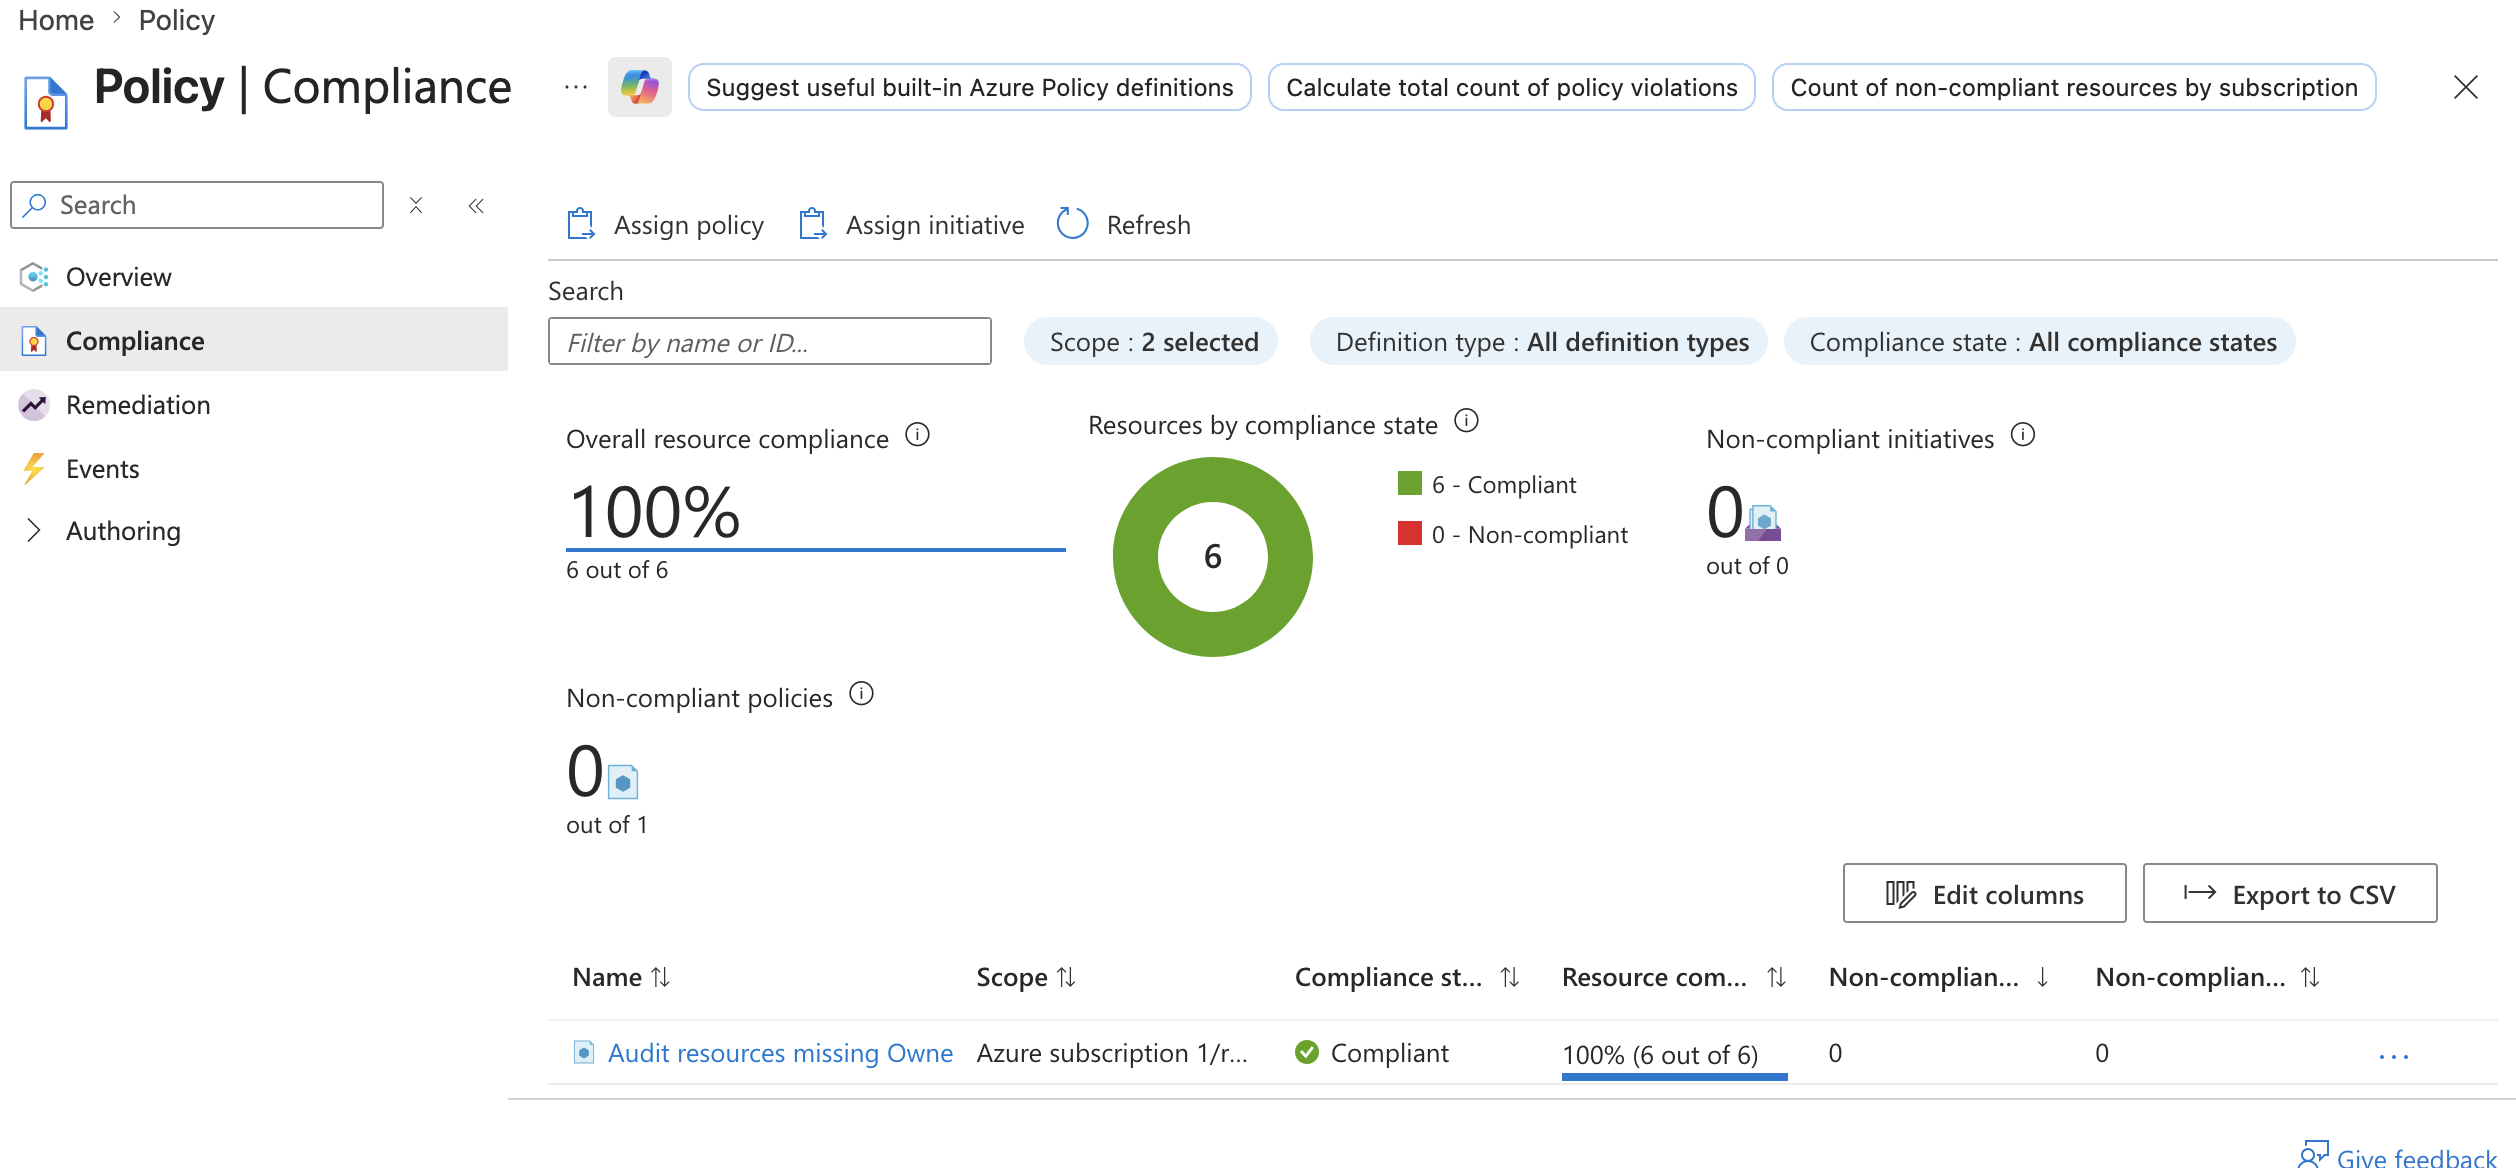Click the Policy page icon beside title
Image resolution: width=2516 pixels, height=1168 pixels.
46,102
